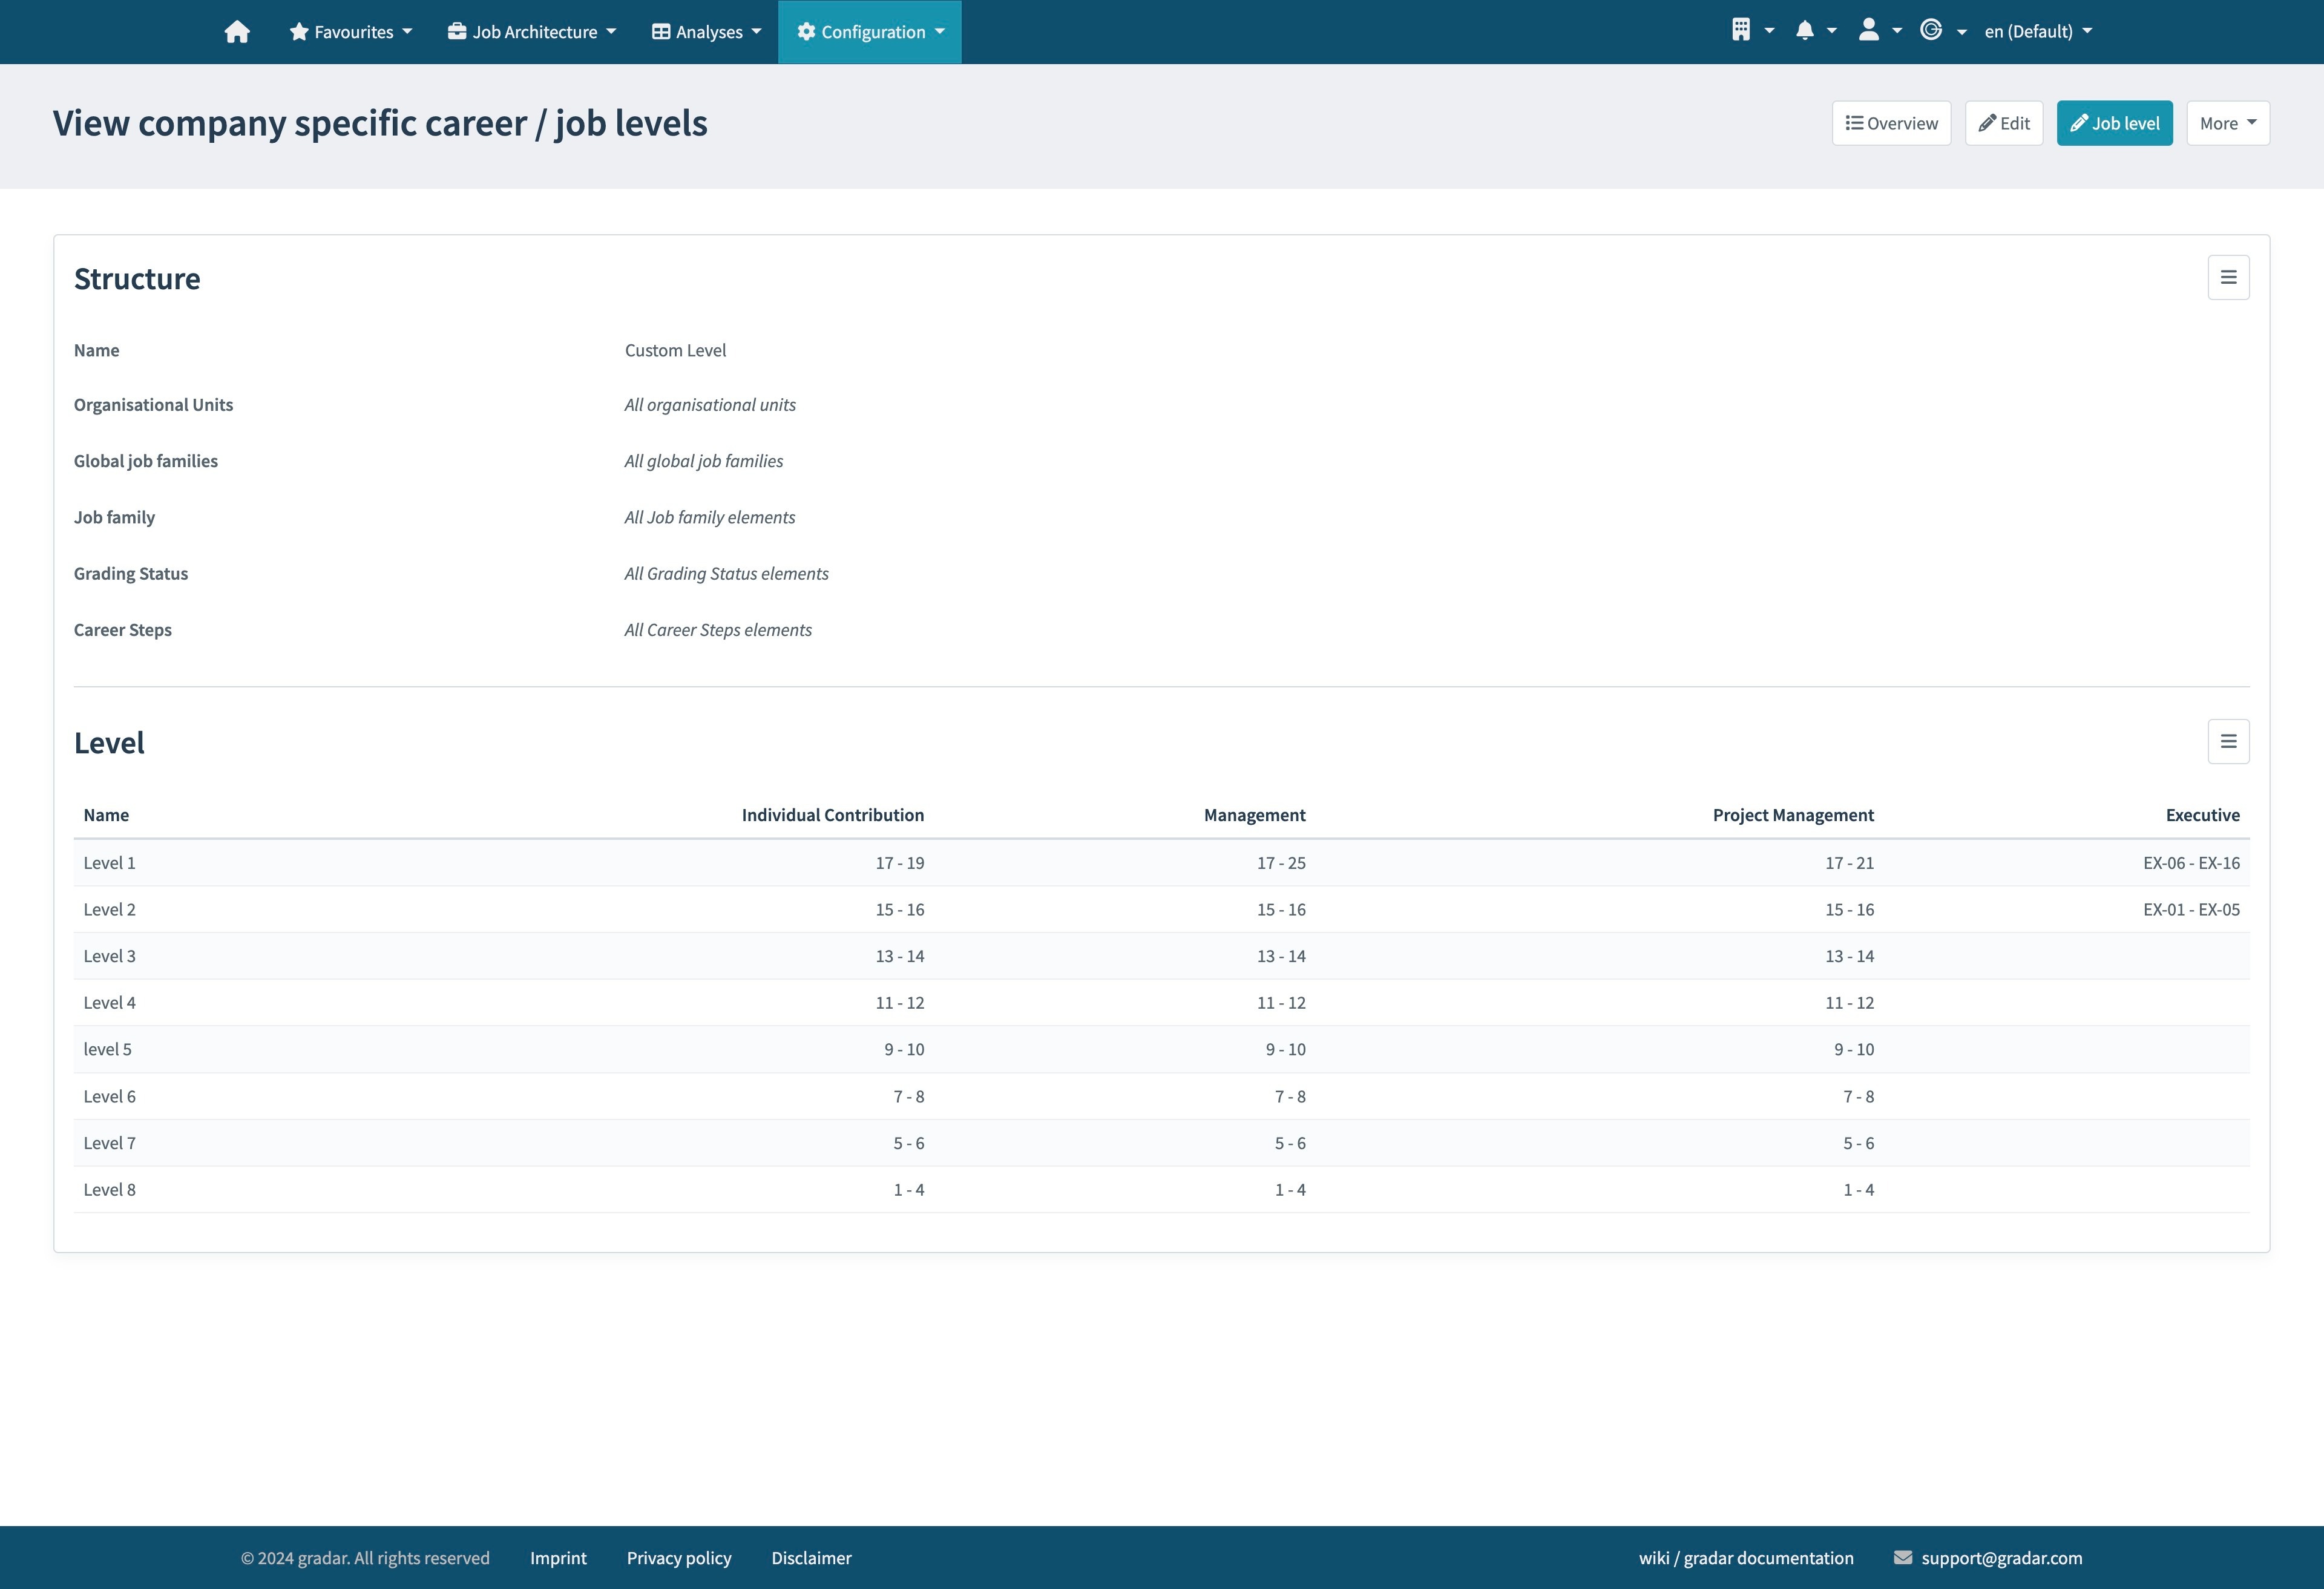Toggle Edit mode for job levels
This screenshot has width=2324, height=1589.
click(x=2003, y=122)
